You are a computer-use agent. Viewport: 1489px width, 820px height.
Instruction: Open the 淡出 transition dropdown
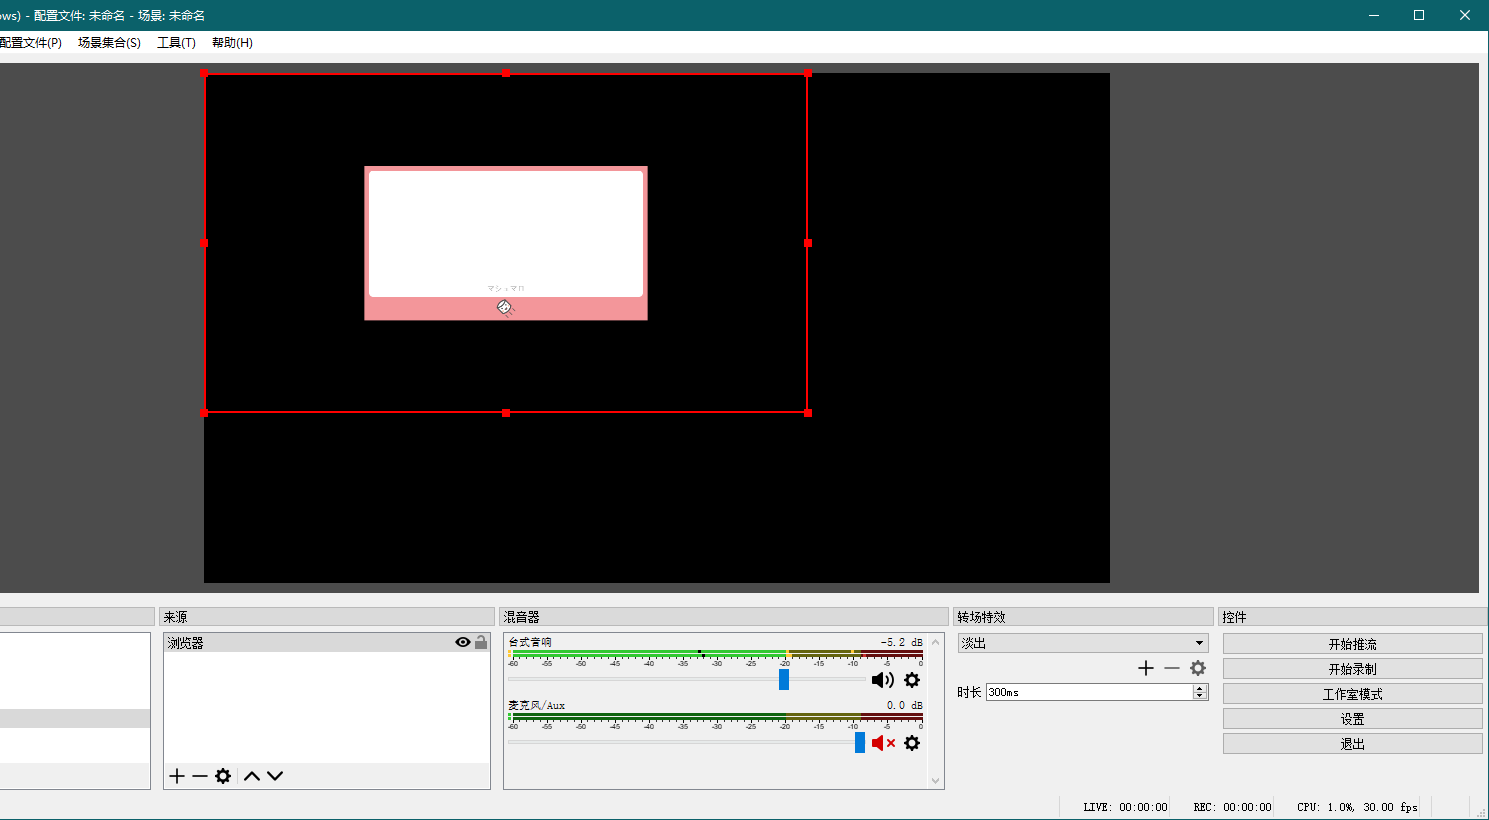[1083, 643]
